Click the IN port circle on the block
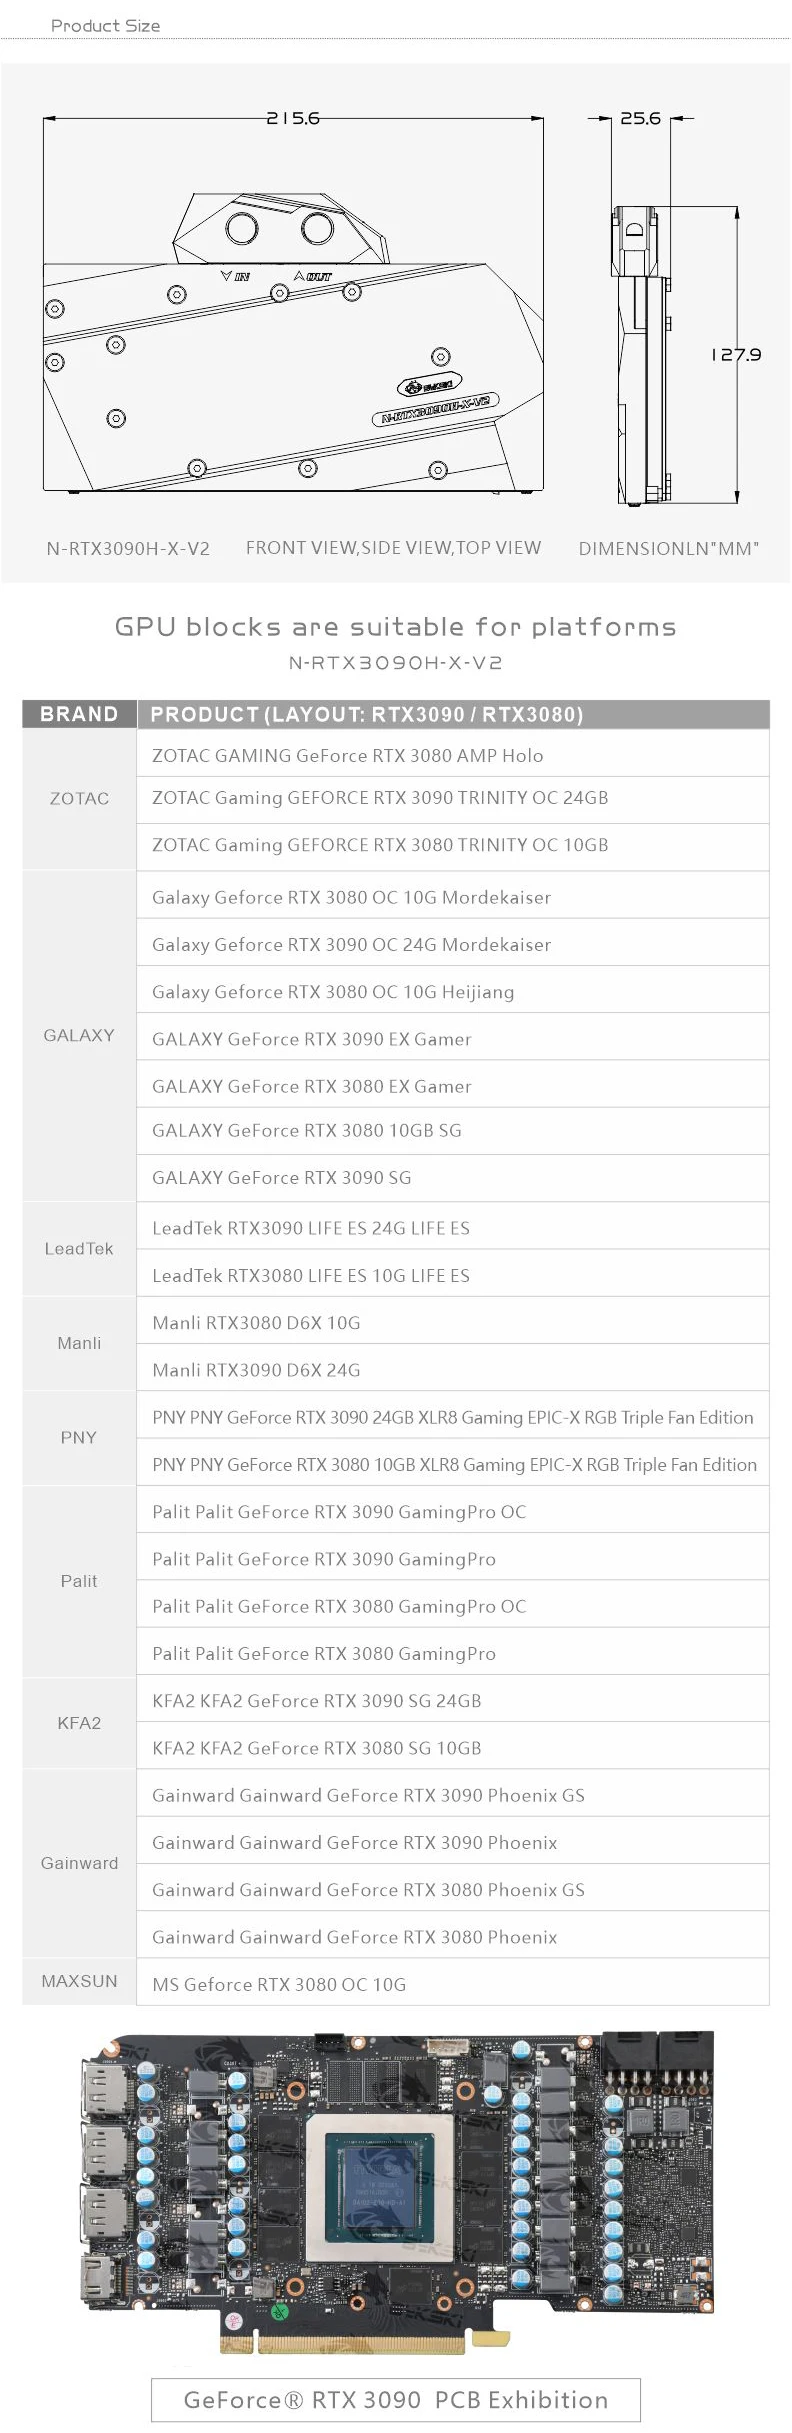 tap(242, 228)
